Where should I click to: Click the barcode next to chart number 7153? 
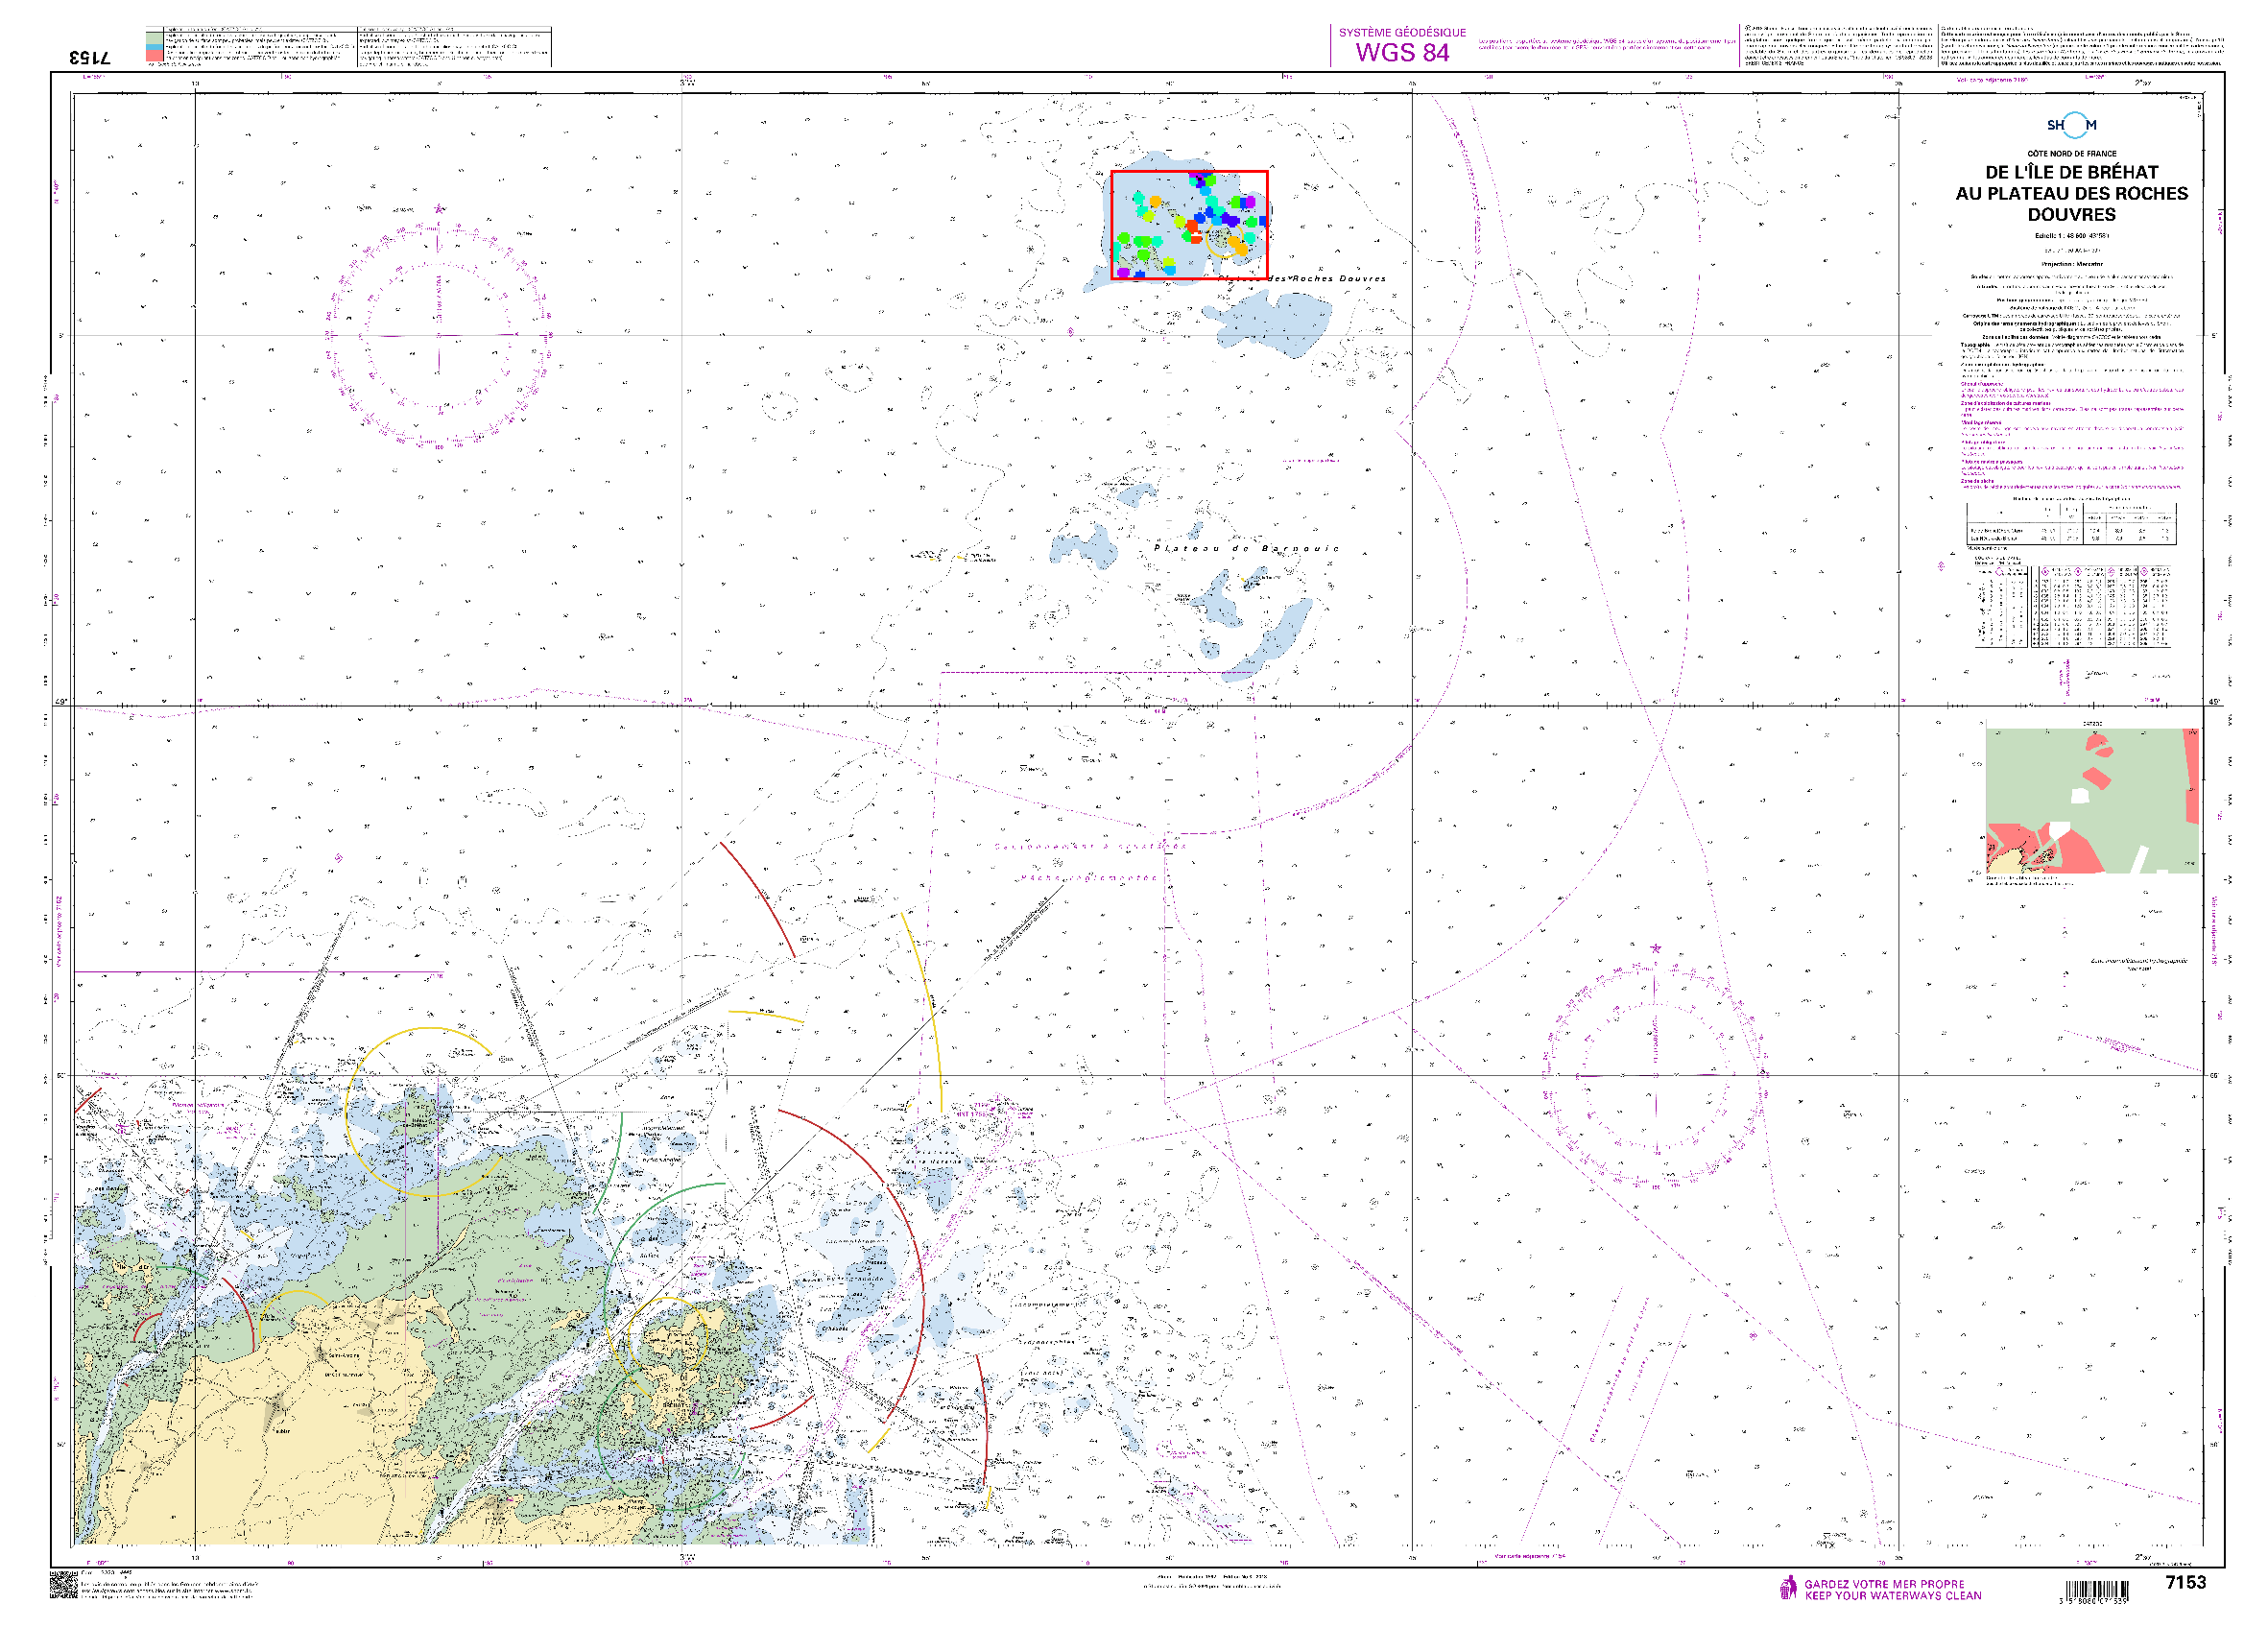[2095, 1590]
